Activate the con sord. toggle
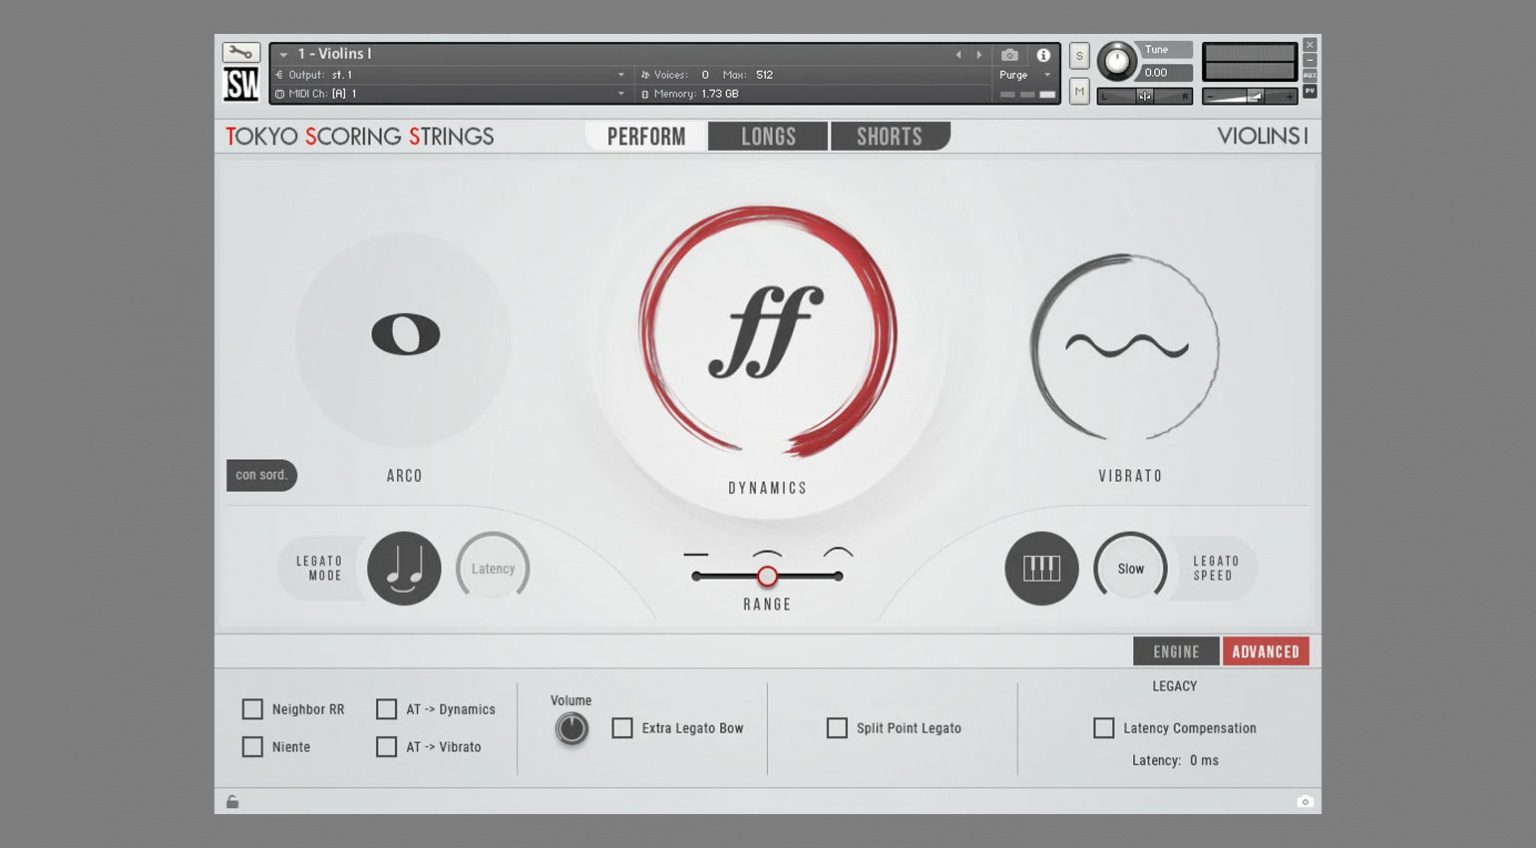This screenshot has height=848, width=1536. click(x=260, y=475)
